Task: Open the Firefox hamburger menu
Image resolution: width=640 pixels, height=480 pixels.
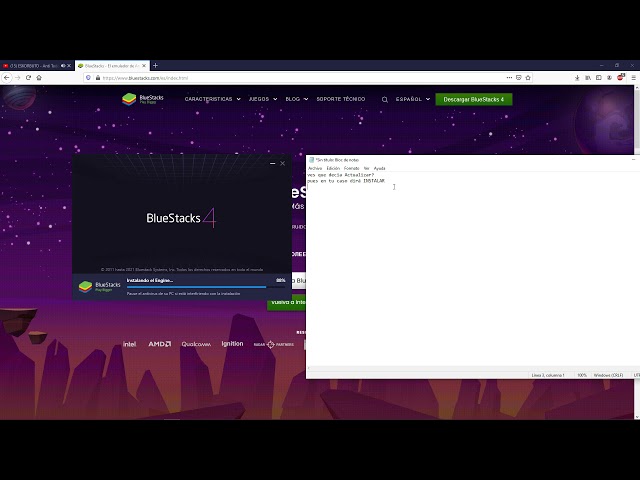Action: pos(633,78)
